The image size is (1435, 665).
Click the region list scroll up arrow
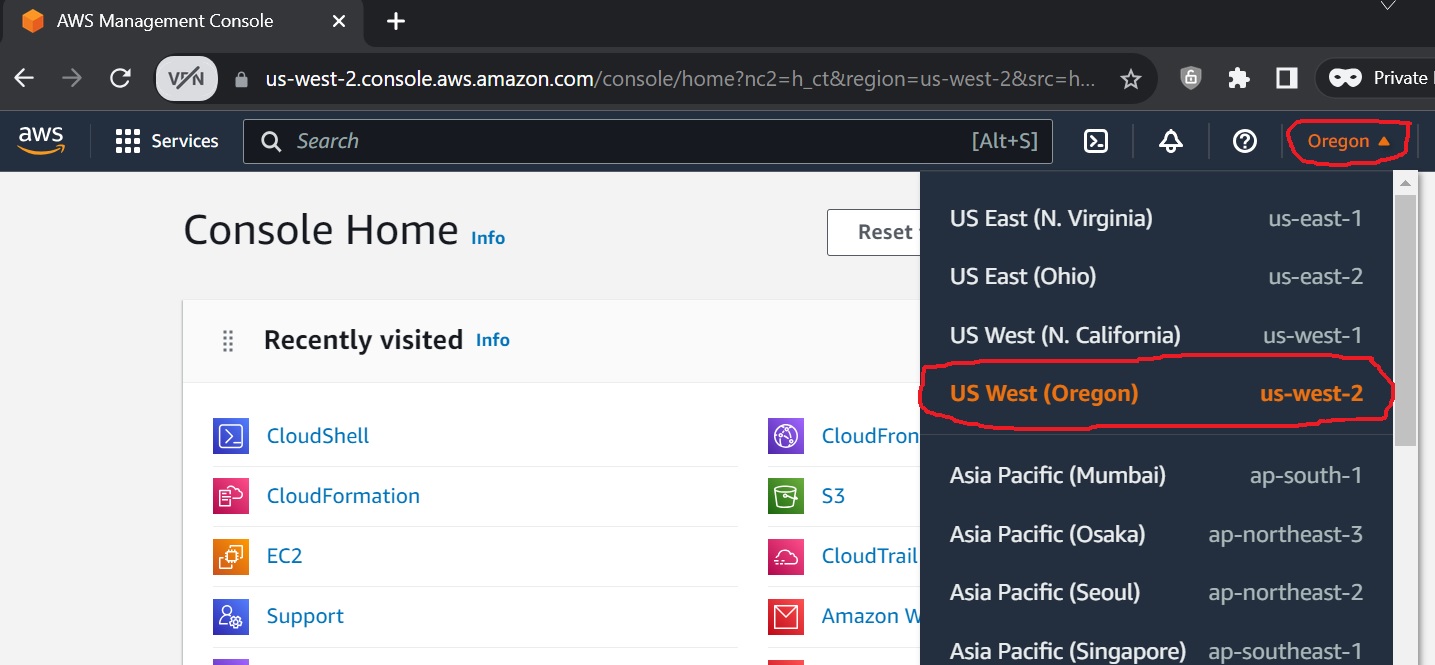coord(1405,183)
